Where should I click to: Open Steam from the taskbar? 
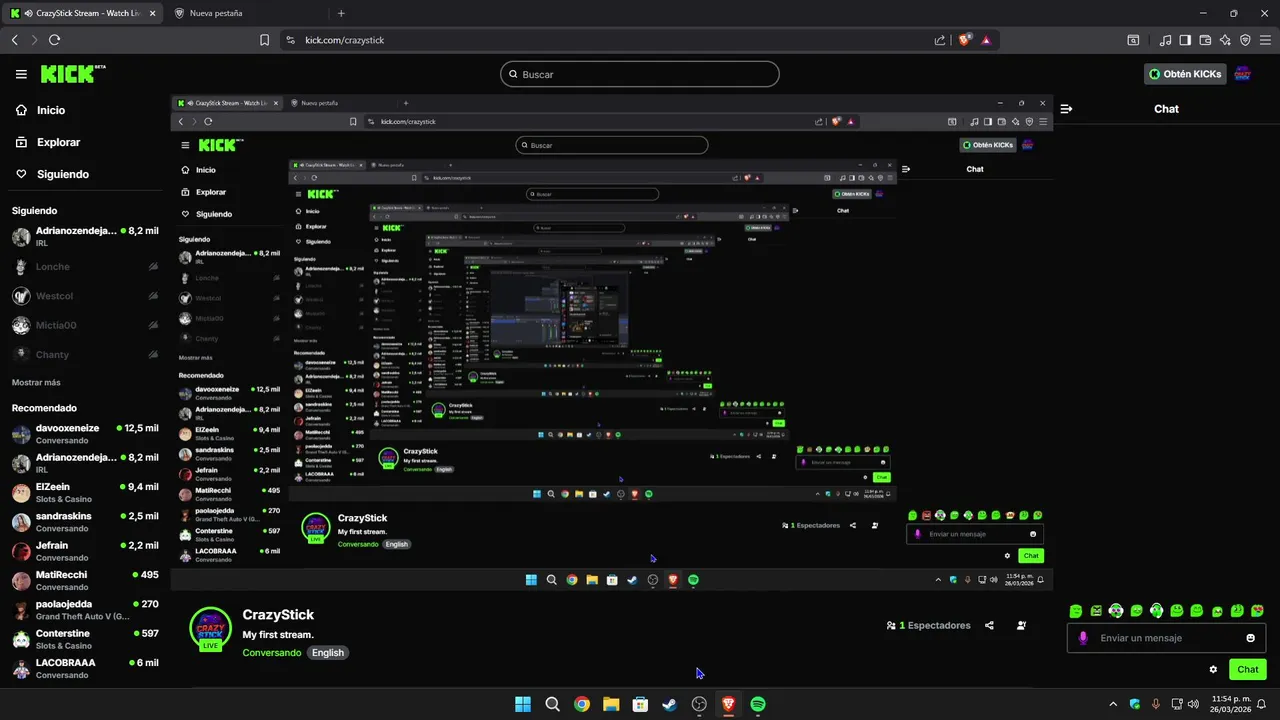pos(669,704)
